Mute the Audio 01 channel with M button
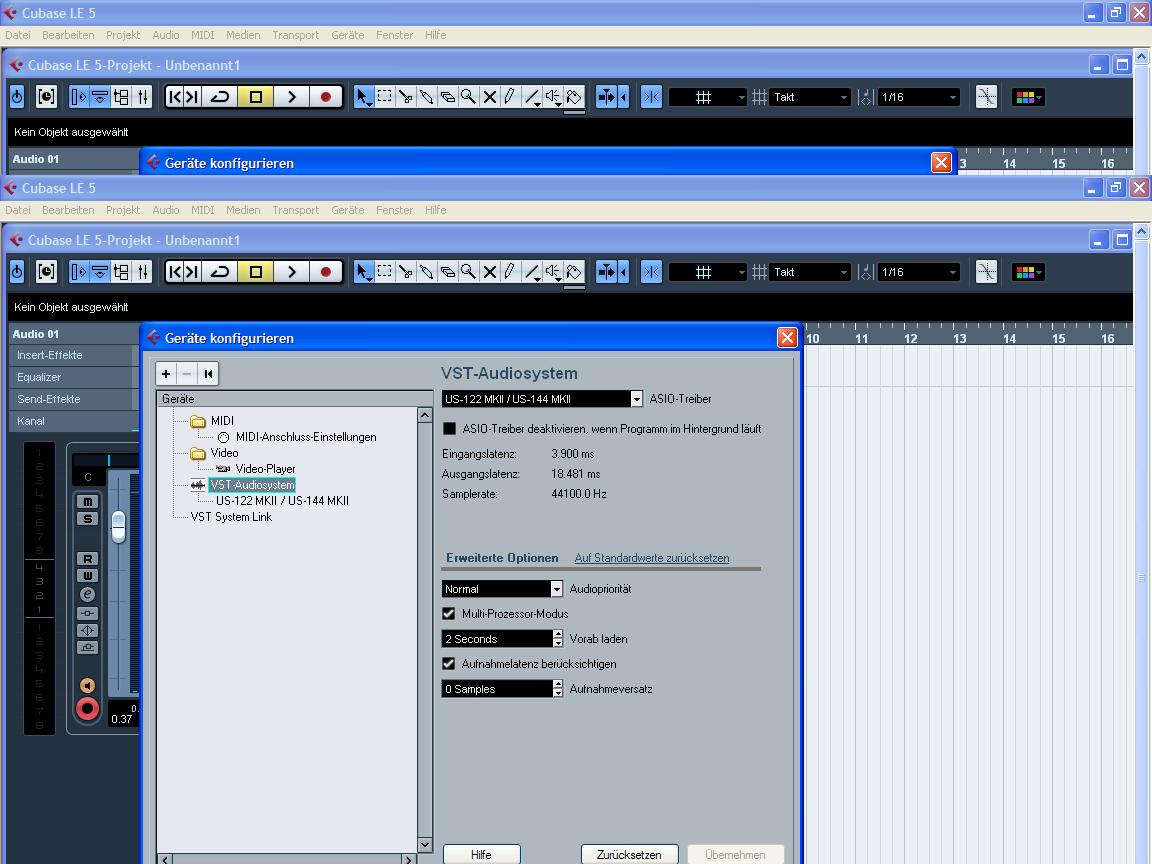 (x=87, y=502)
